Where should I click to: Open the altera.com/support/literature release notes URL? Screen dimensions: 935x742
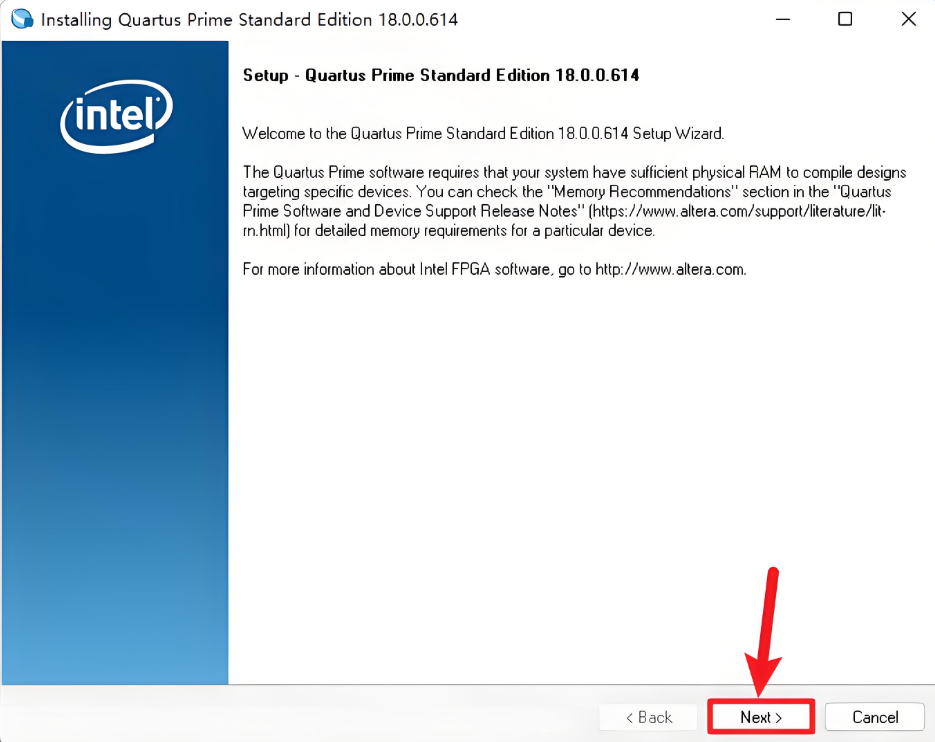(x=564, y=221)
